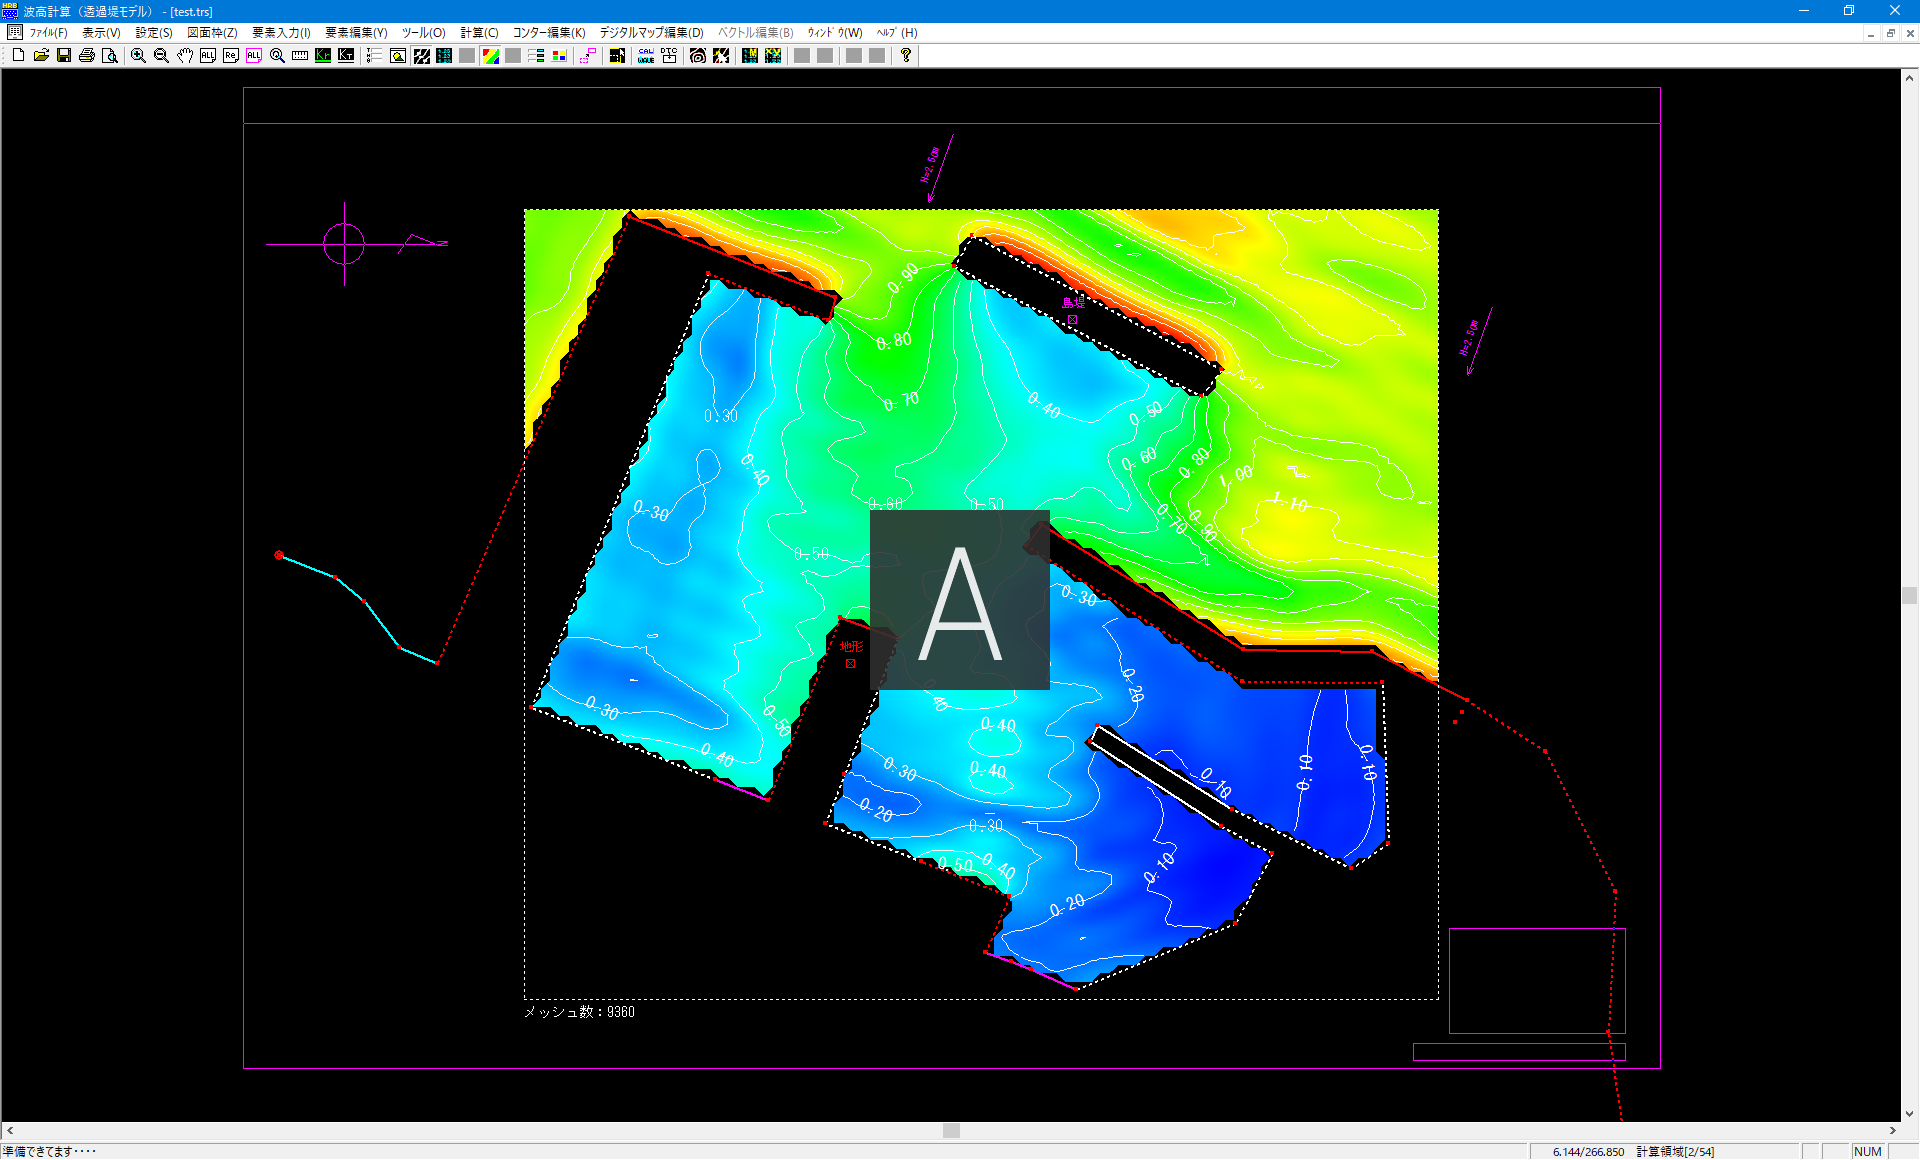Viewport: 1920px width, 1160px height.
Task: Open the 要素編集(Y) menu
Action: (356, 33)
